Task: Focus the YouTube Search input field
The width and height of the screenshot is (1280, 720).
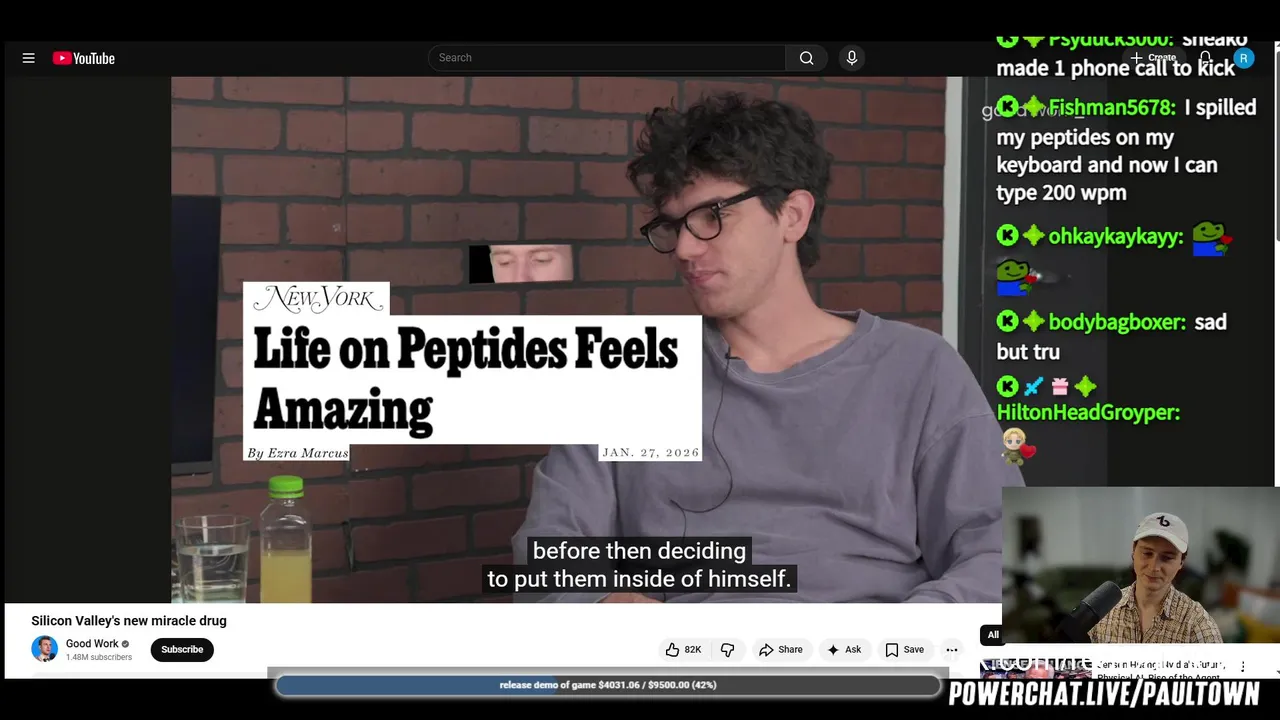Action: pos(606,58)
